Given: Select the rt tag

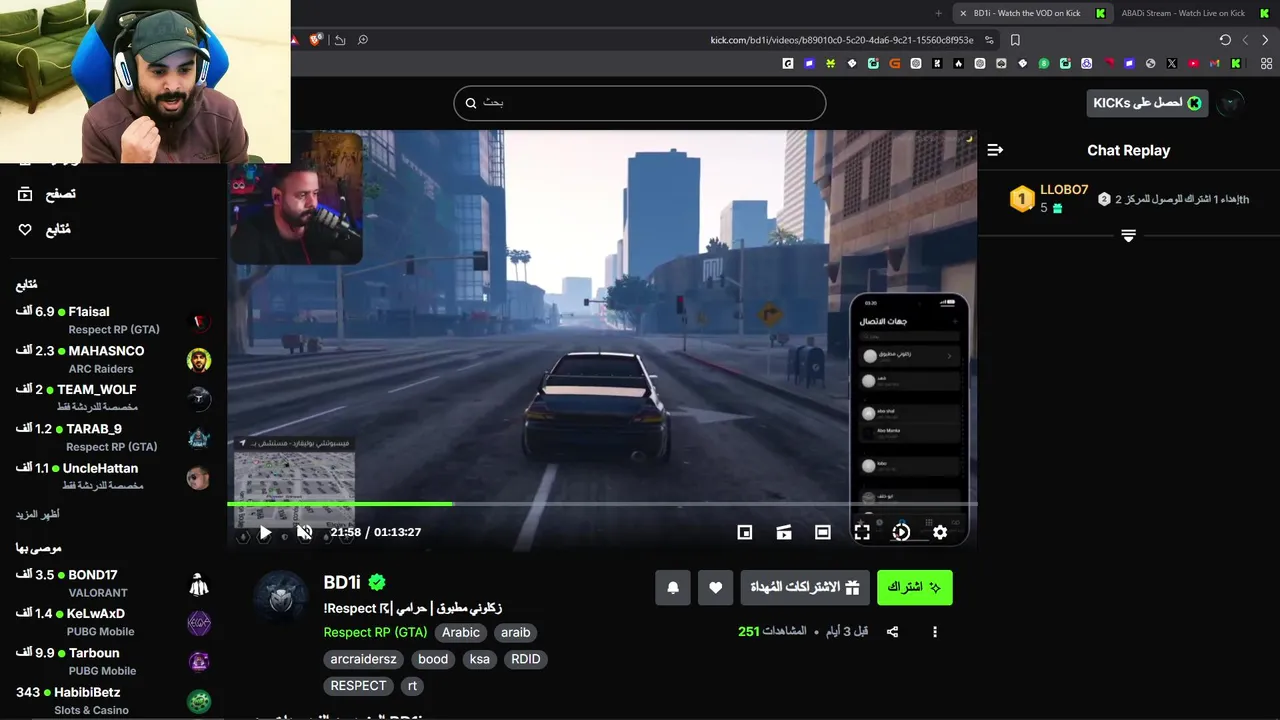Looking at the screenshot, I should [412, 686].
